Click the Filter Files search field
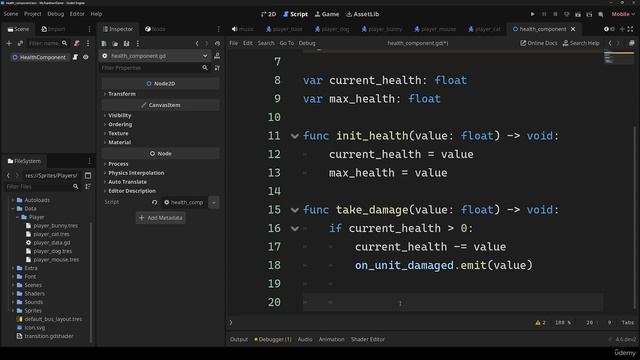This screenshot has height=360, width=640. tap(42, 187)
